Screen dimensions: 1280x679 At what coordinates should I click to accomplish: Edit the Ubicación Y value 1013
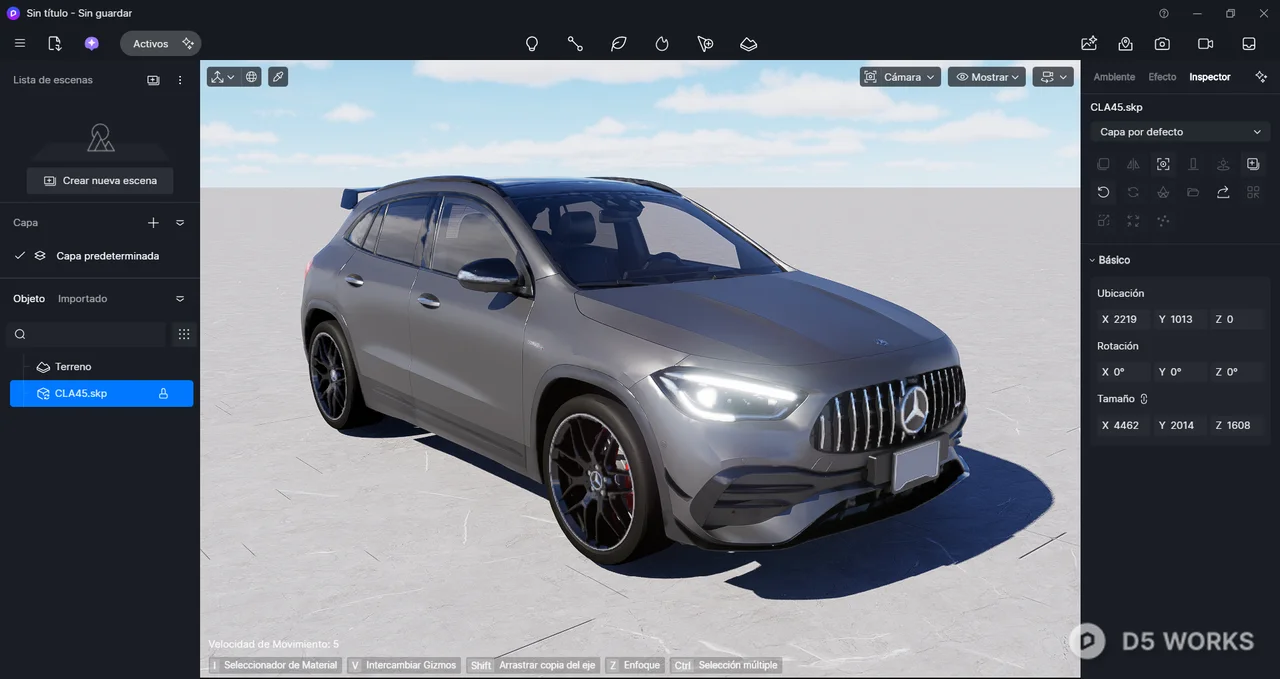click(1179, 320)
